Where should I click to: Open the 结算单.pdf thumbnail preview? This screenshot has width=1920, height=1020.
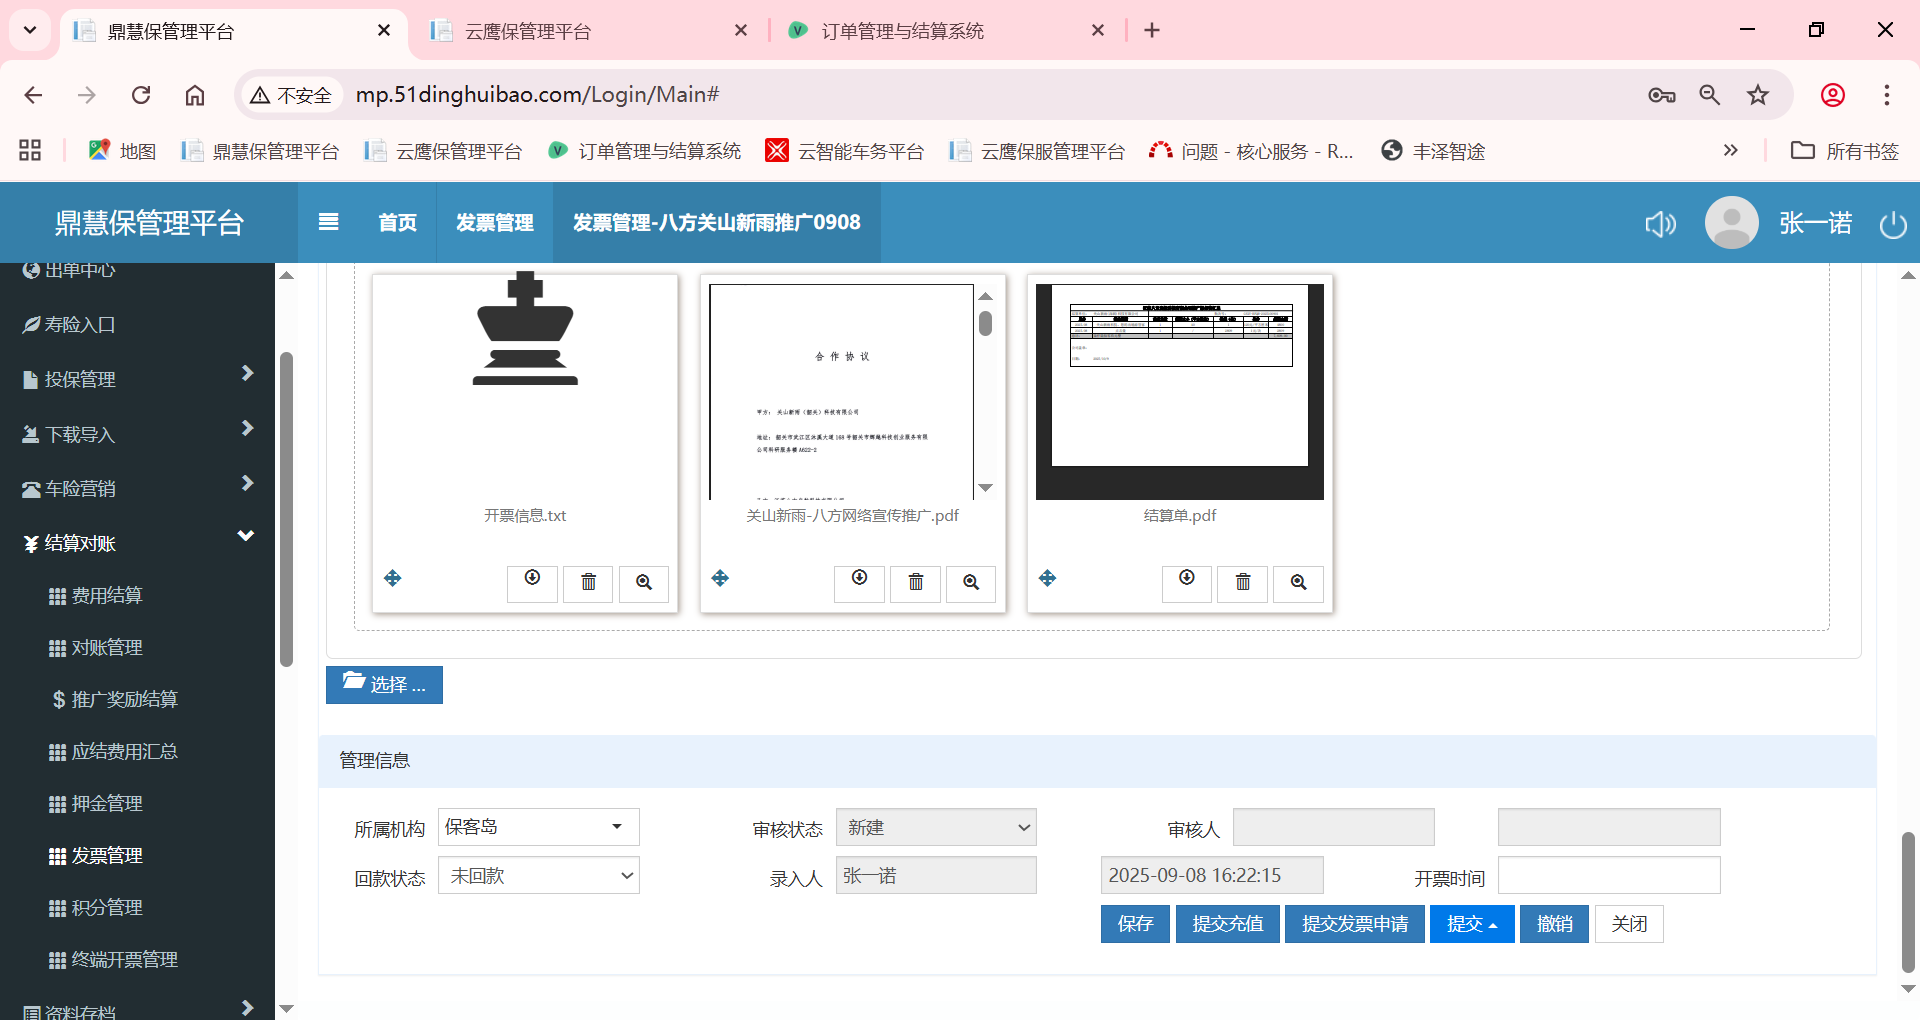click(1180, 392)
